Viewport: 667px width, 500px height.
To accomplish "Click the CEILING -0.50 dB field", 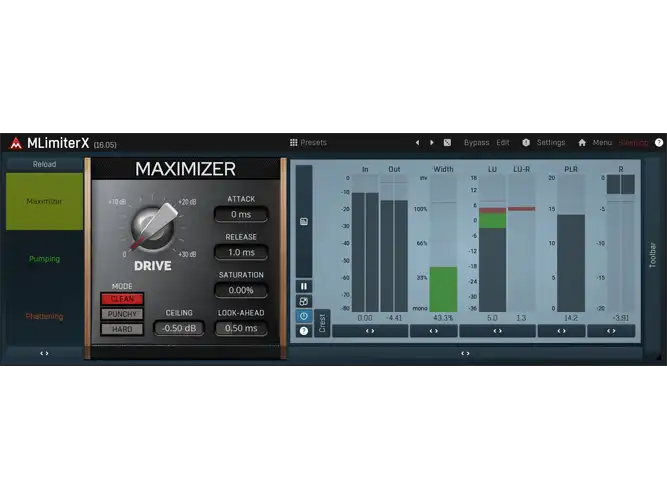I will [179, 328].
